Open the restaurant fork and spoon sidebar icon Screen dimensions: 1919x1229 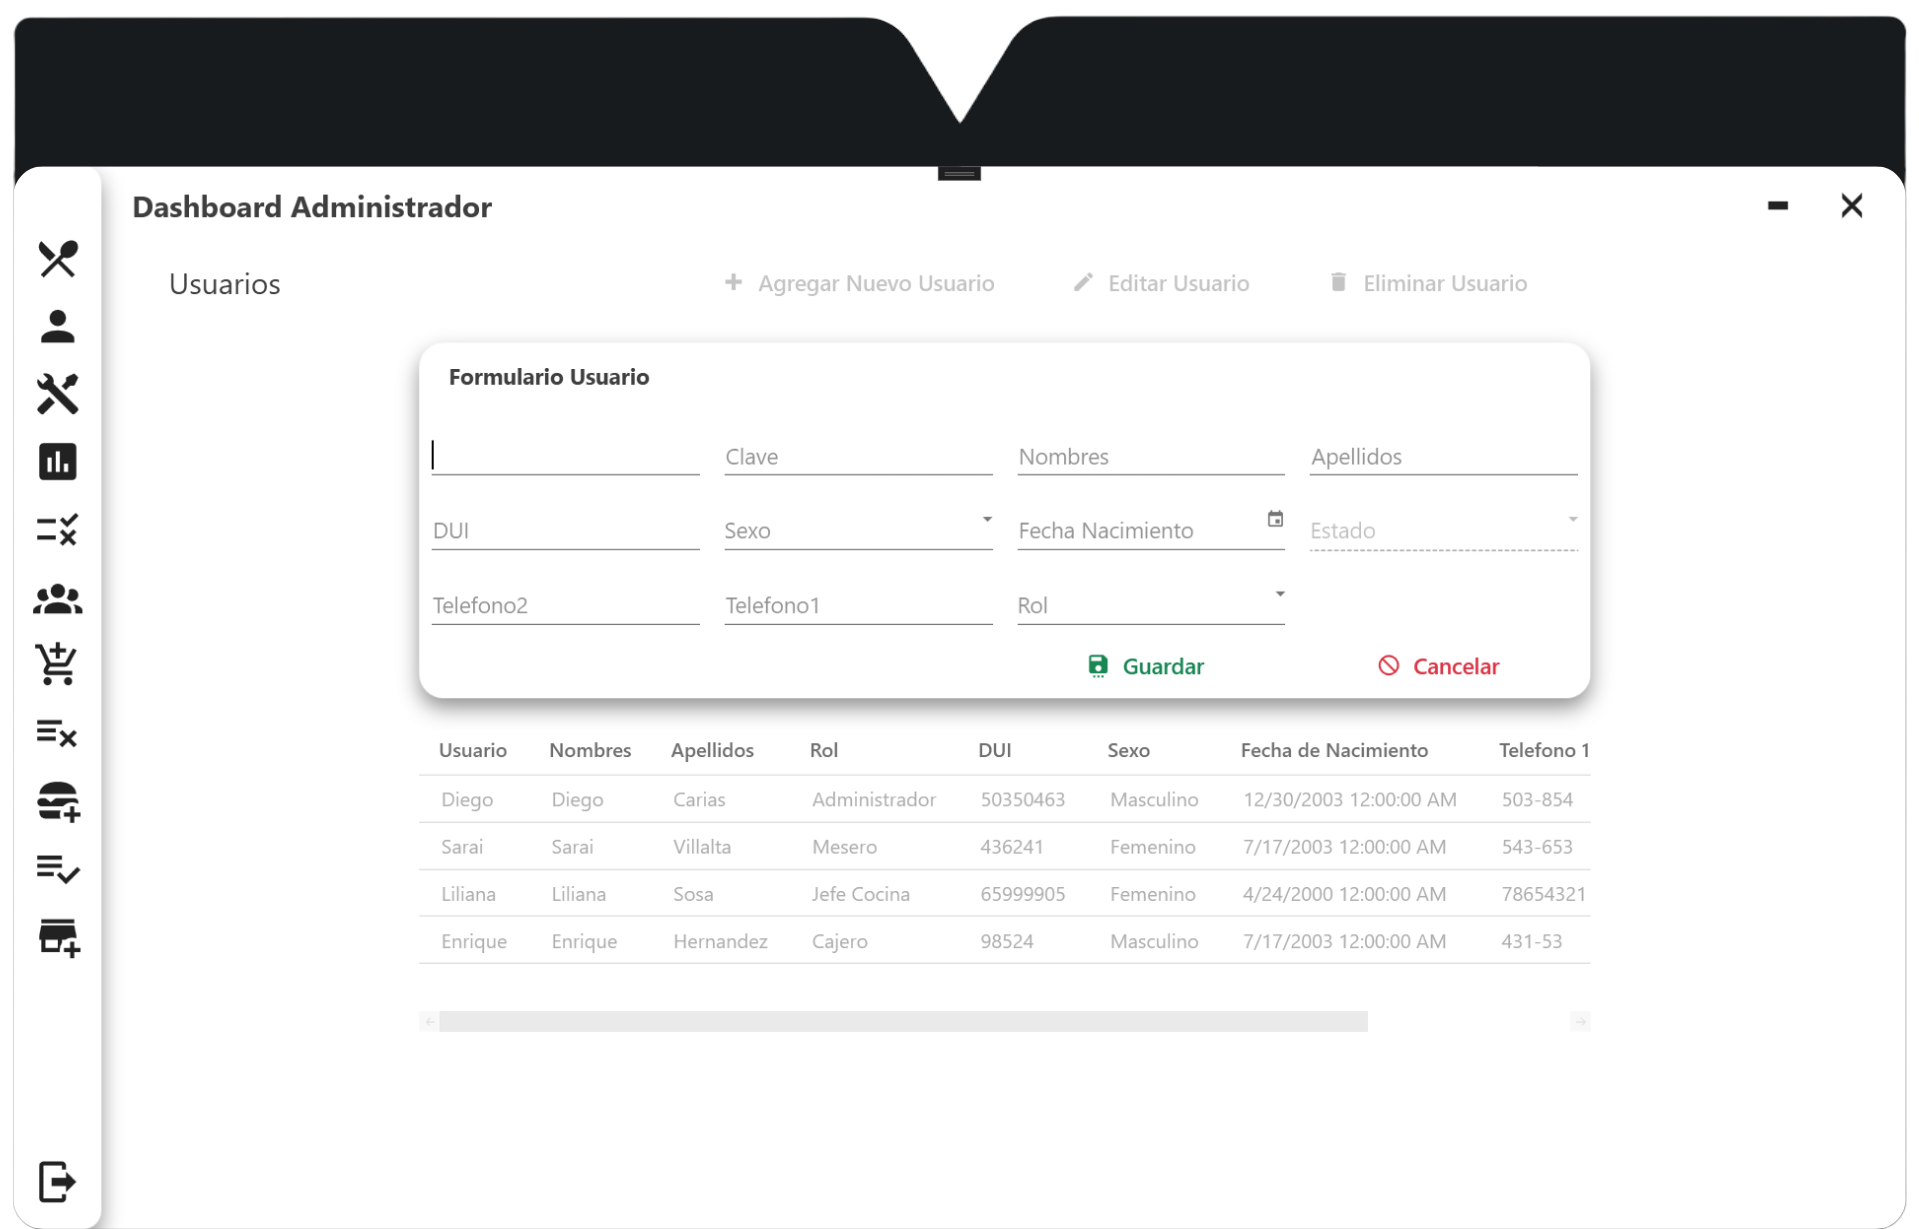pyautogui.click(x=57, y=259)
